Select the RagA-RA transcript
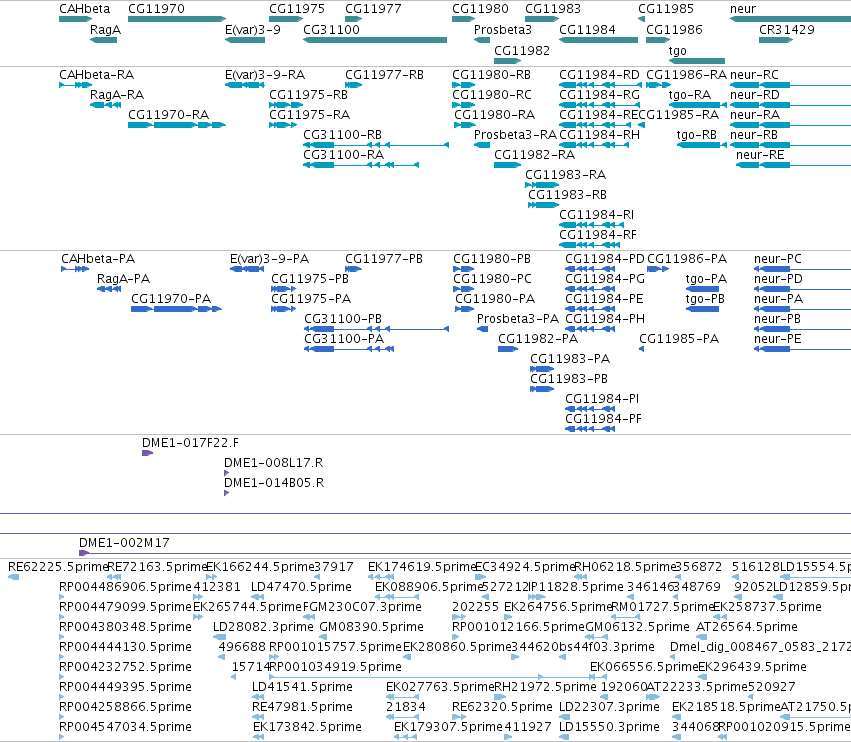The height and width of the screenshot is (742, 851). pyautogui.click(x=105, y=105)
